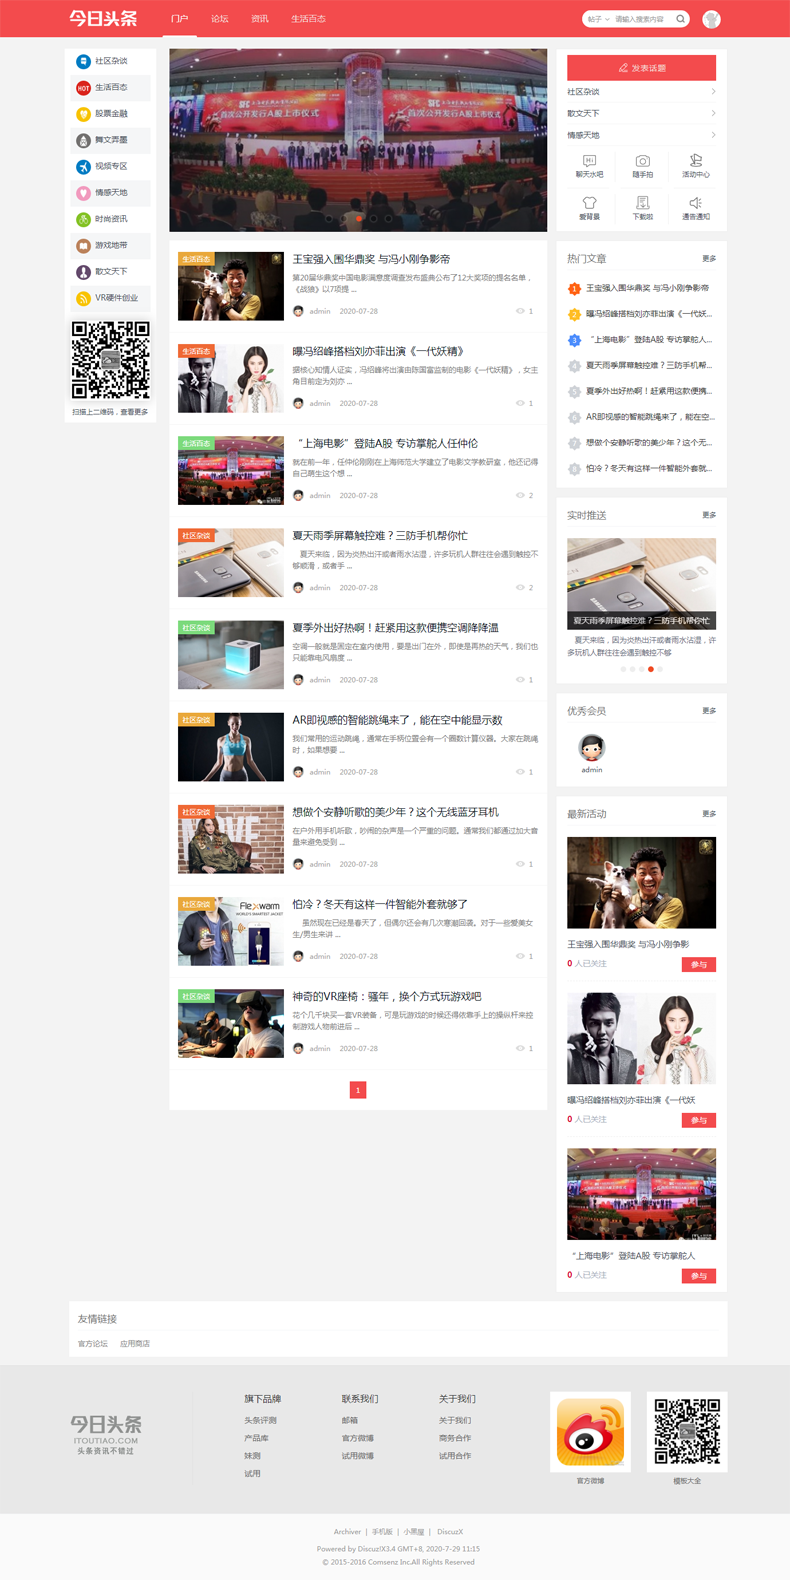Open the heart icon for 情感天地
This screenshot has height=1580, width=790.
click(x=83, y=193)
